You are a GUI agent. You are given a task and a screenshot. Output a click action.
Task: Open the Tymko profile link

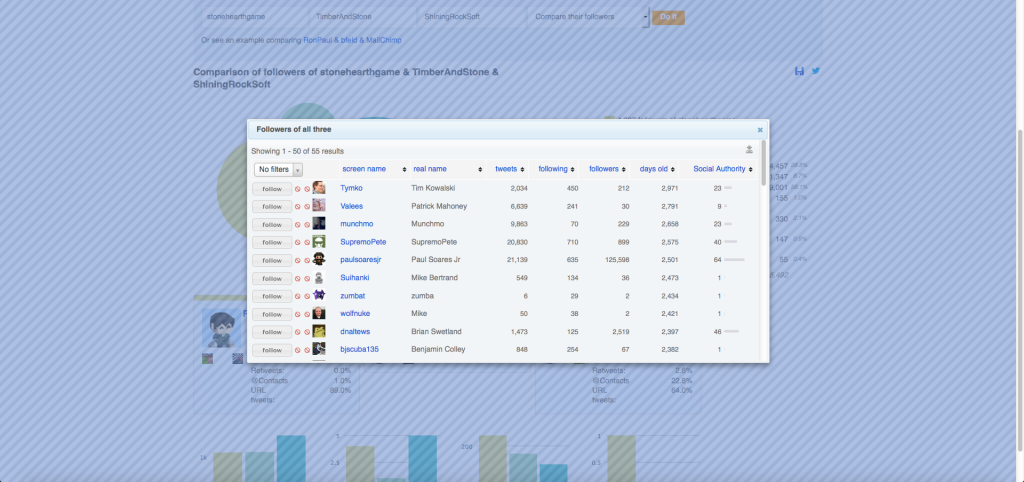pos(351,188)
